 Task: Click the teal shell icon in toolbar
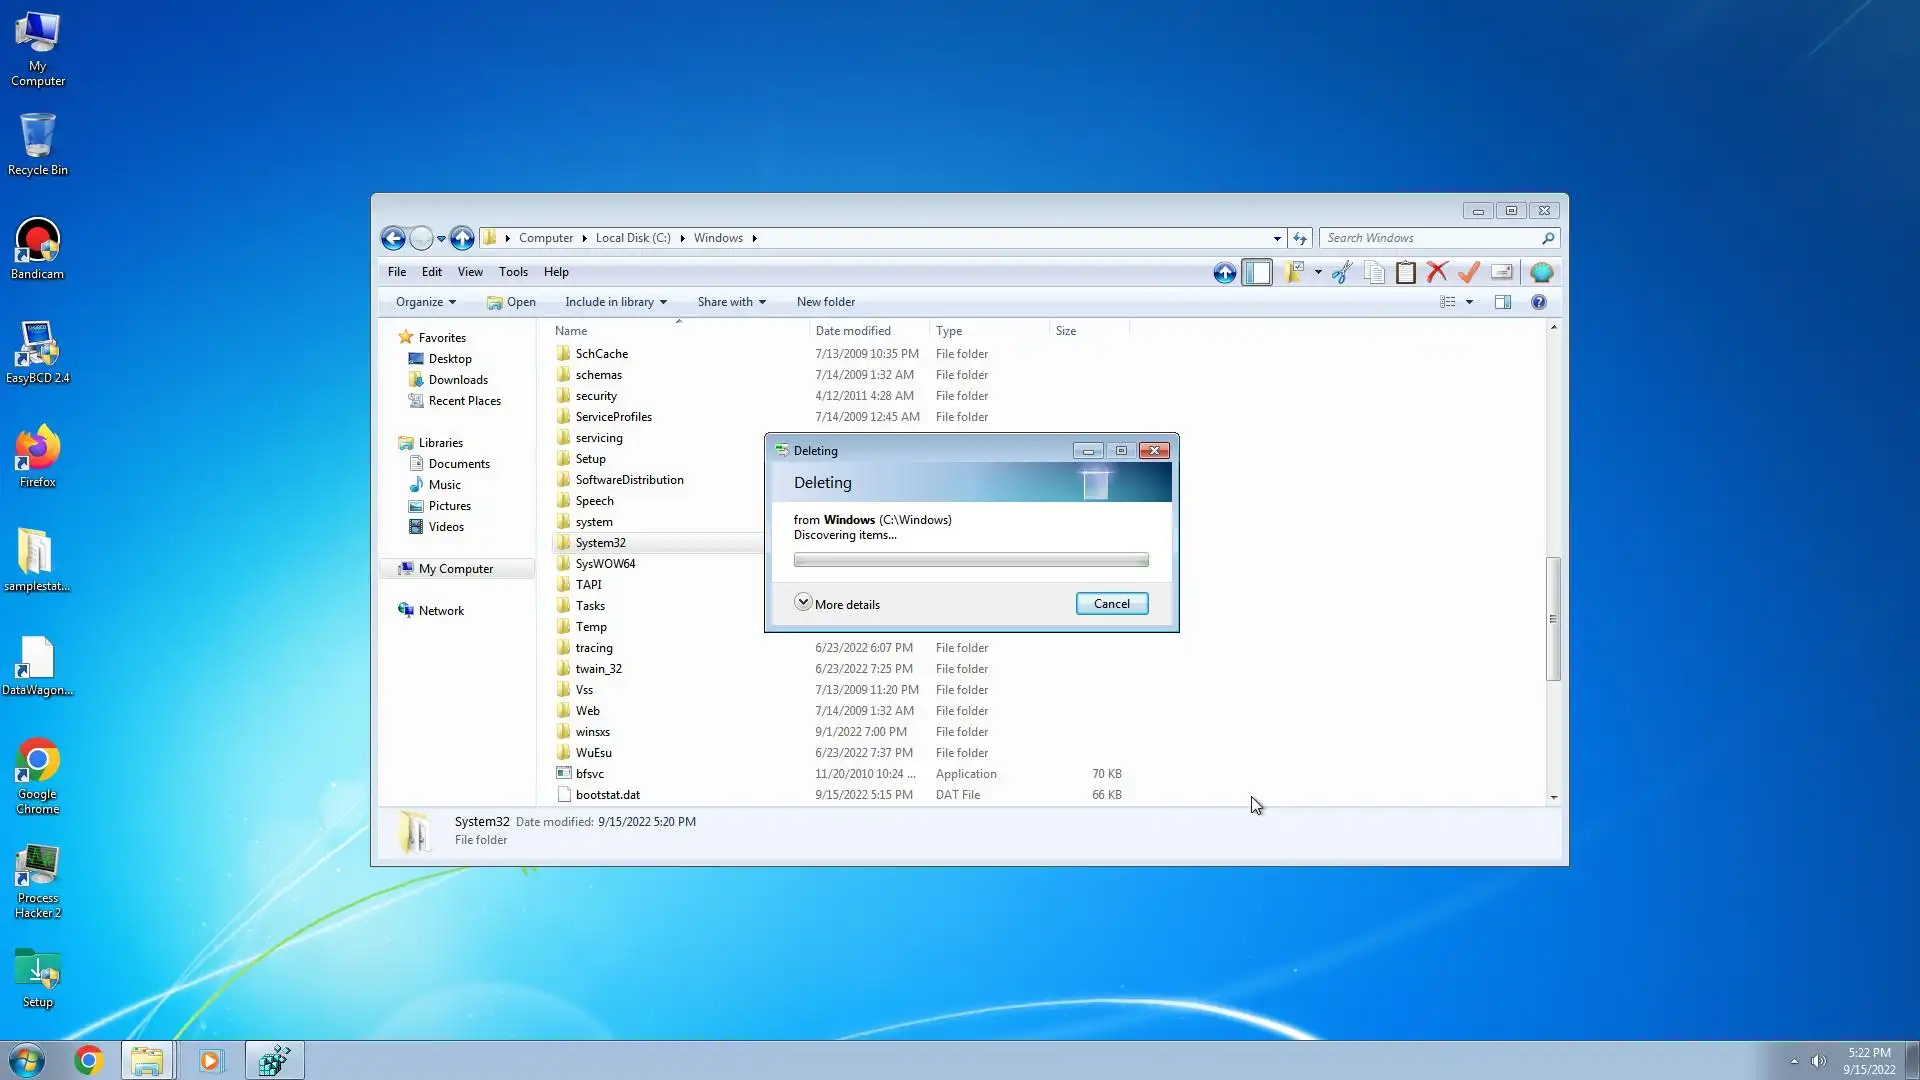(x=1541, y=272)
